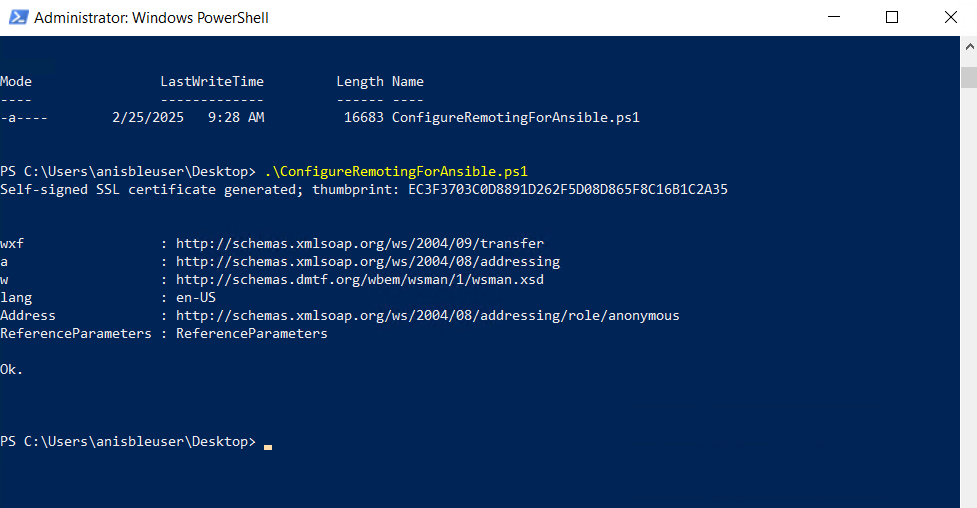Click the ws/2004/09/transfer schema URL
Viewport: 977px width, 508px height.
(x=360, y=243)
